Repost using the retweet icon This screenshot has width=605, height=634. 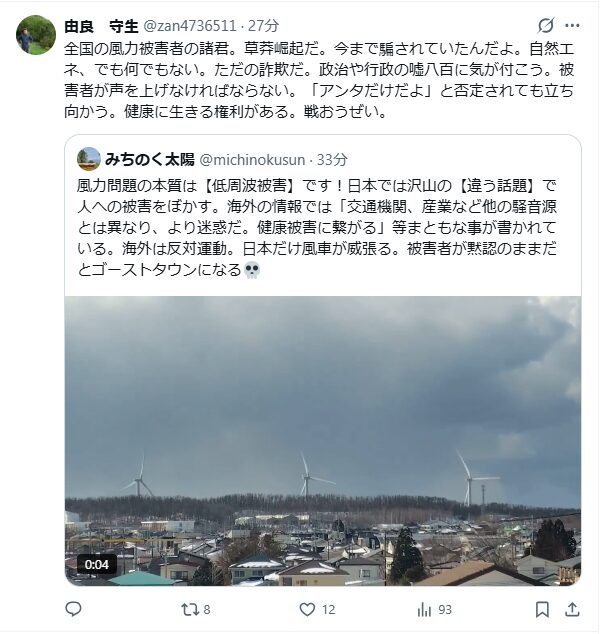pyautogui.click(x=188, y=609)
